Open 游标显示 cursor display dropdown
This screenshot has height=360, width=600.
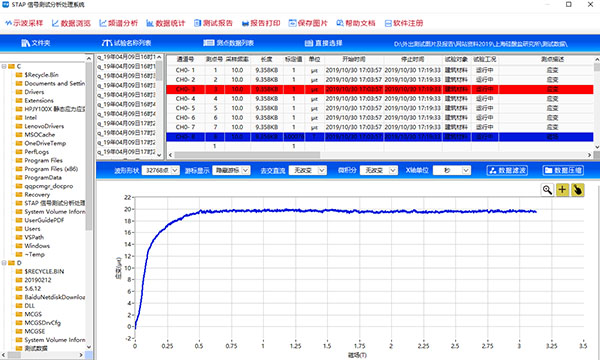pos(232,170)
